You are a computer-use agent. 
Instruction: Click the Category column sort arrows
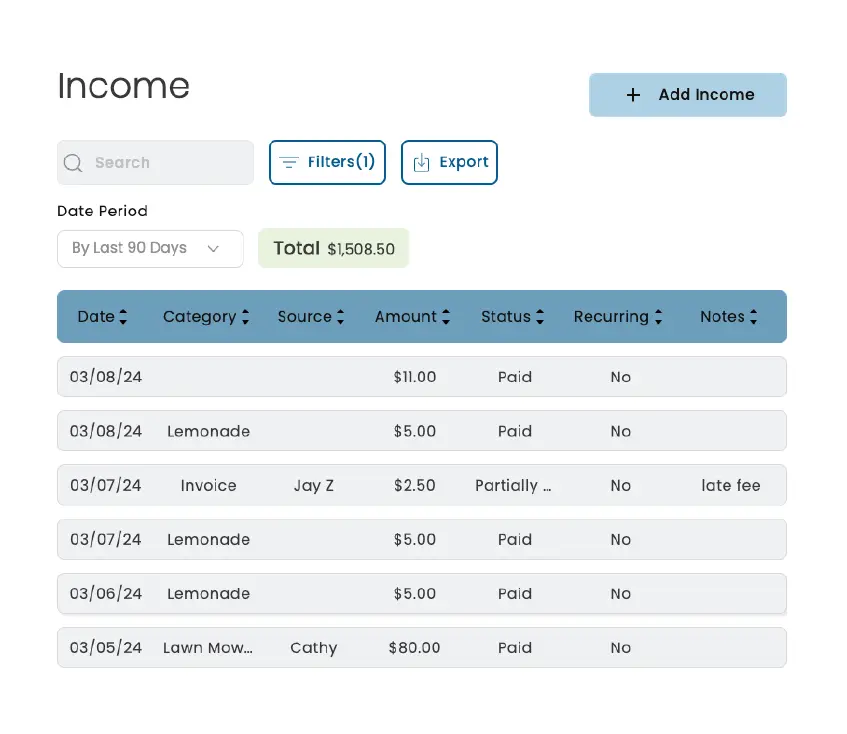(x=244, y=317)
